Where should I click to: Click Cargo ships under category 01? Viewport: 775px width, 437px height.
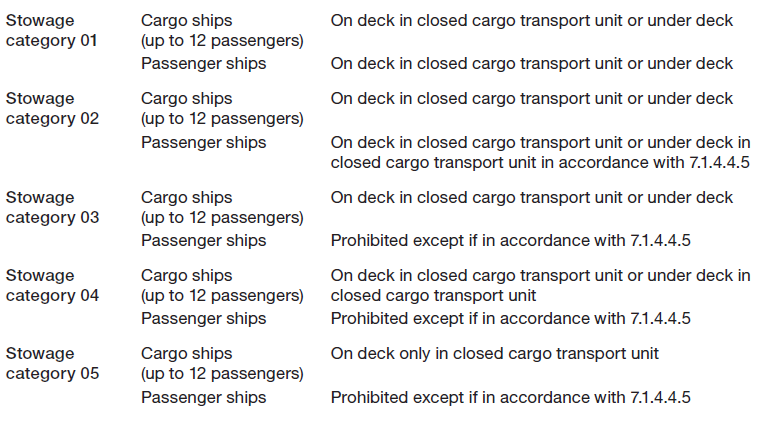pyautogui.click(x=222, y=30)
